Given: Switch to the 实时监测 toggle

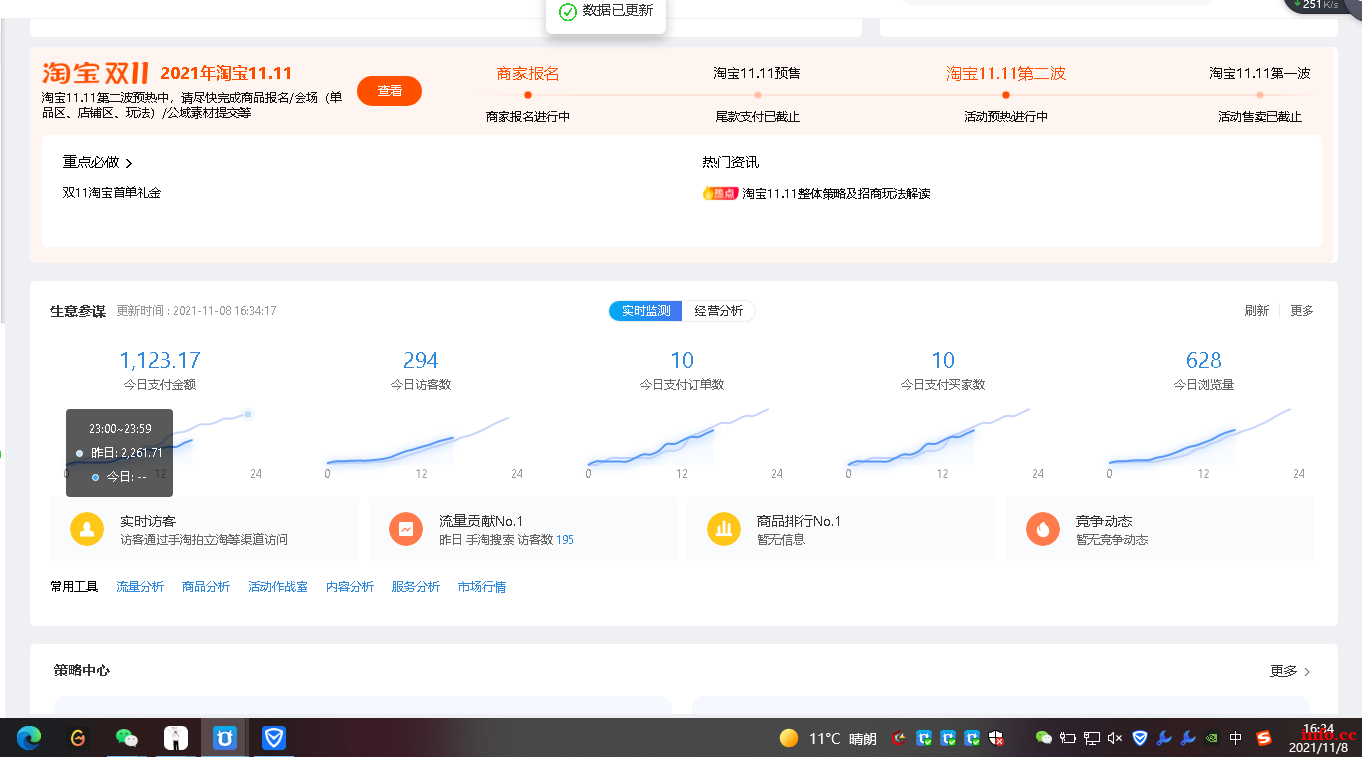Looking at the screenshot, I should pyautogui.click(x=646, y=311).
